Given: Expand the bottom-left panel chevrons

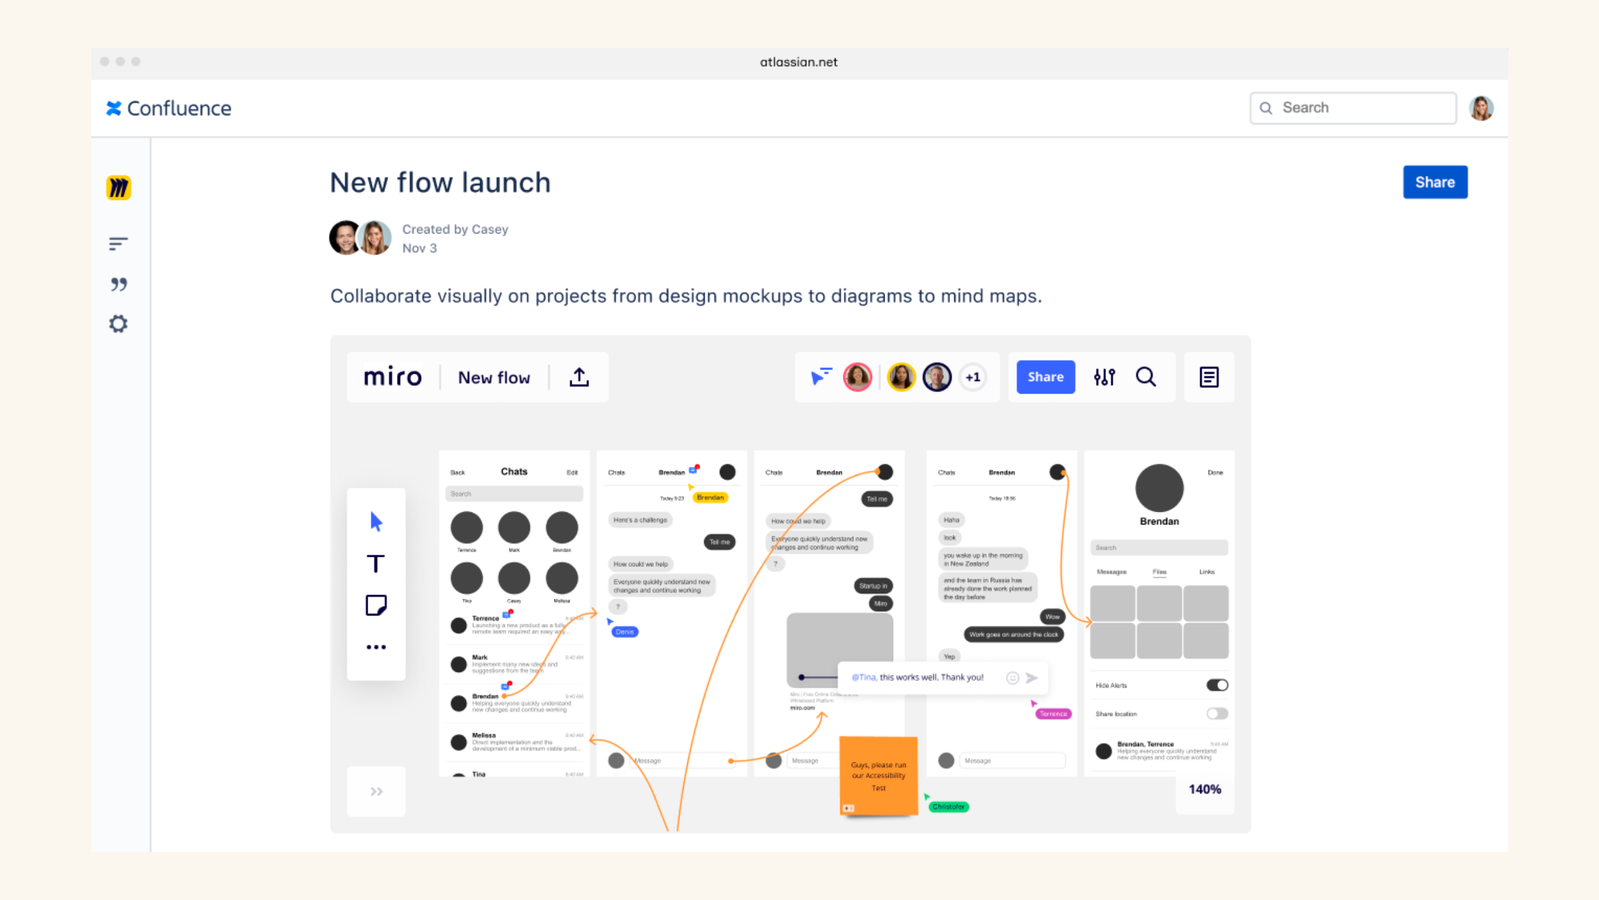Looking at the screenshot, I should point(376,792).
